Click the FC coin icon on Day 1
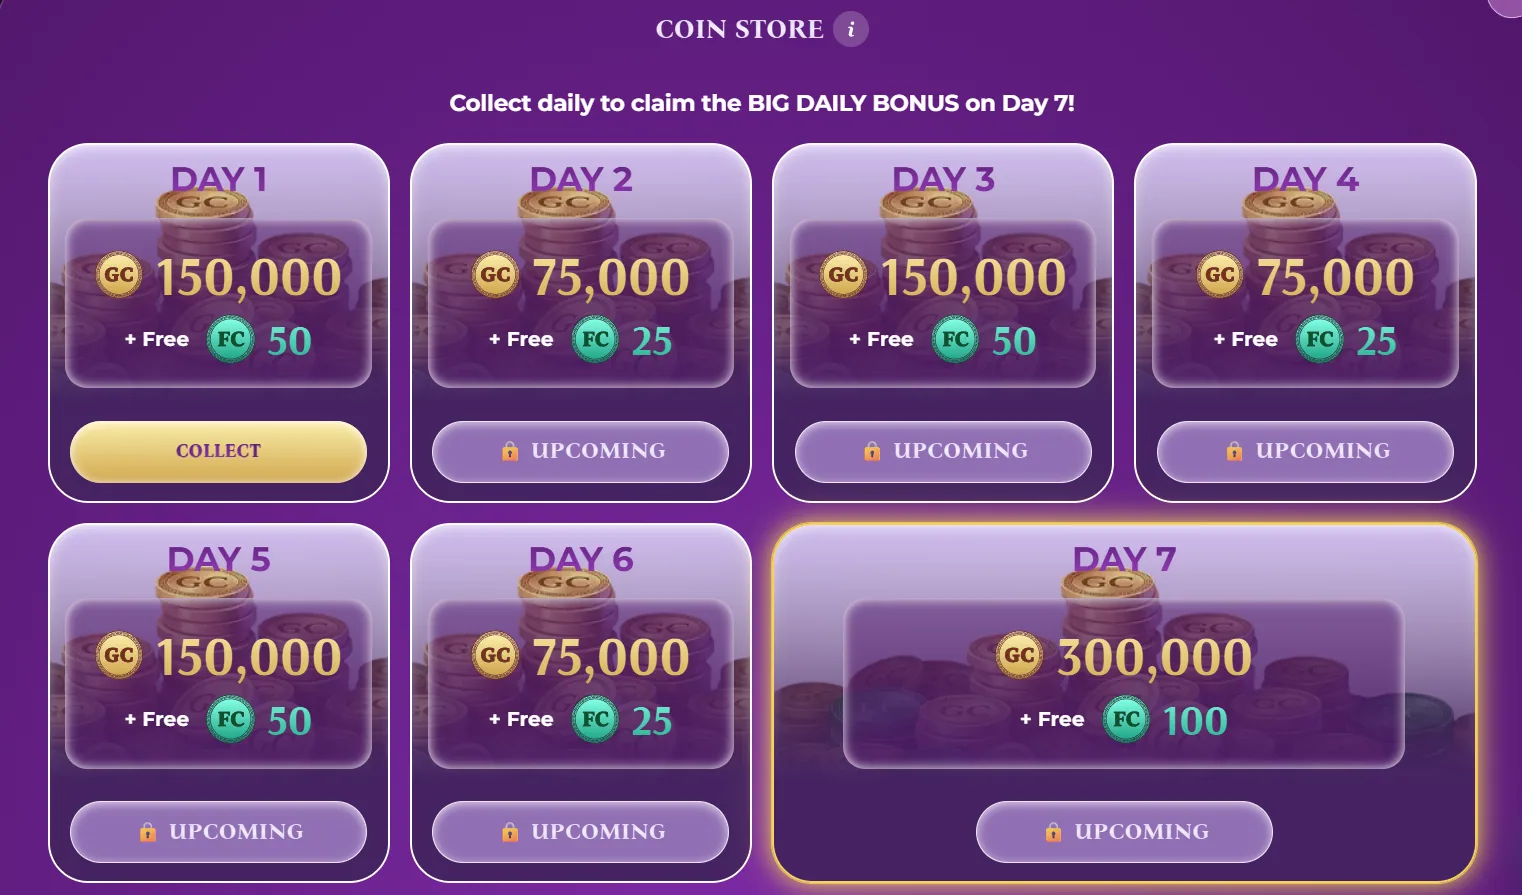This screenshot has width=1522, height=895. pyautogui.click(x=230, y=340)
